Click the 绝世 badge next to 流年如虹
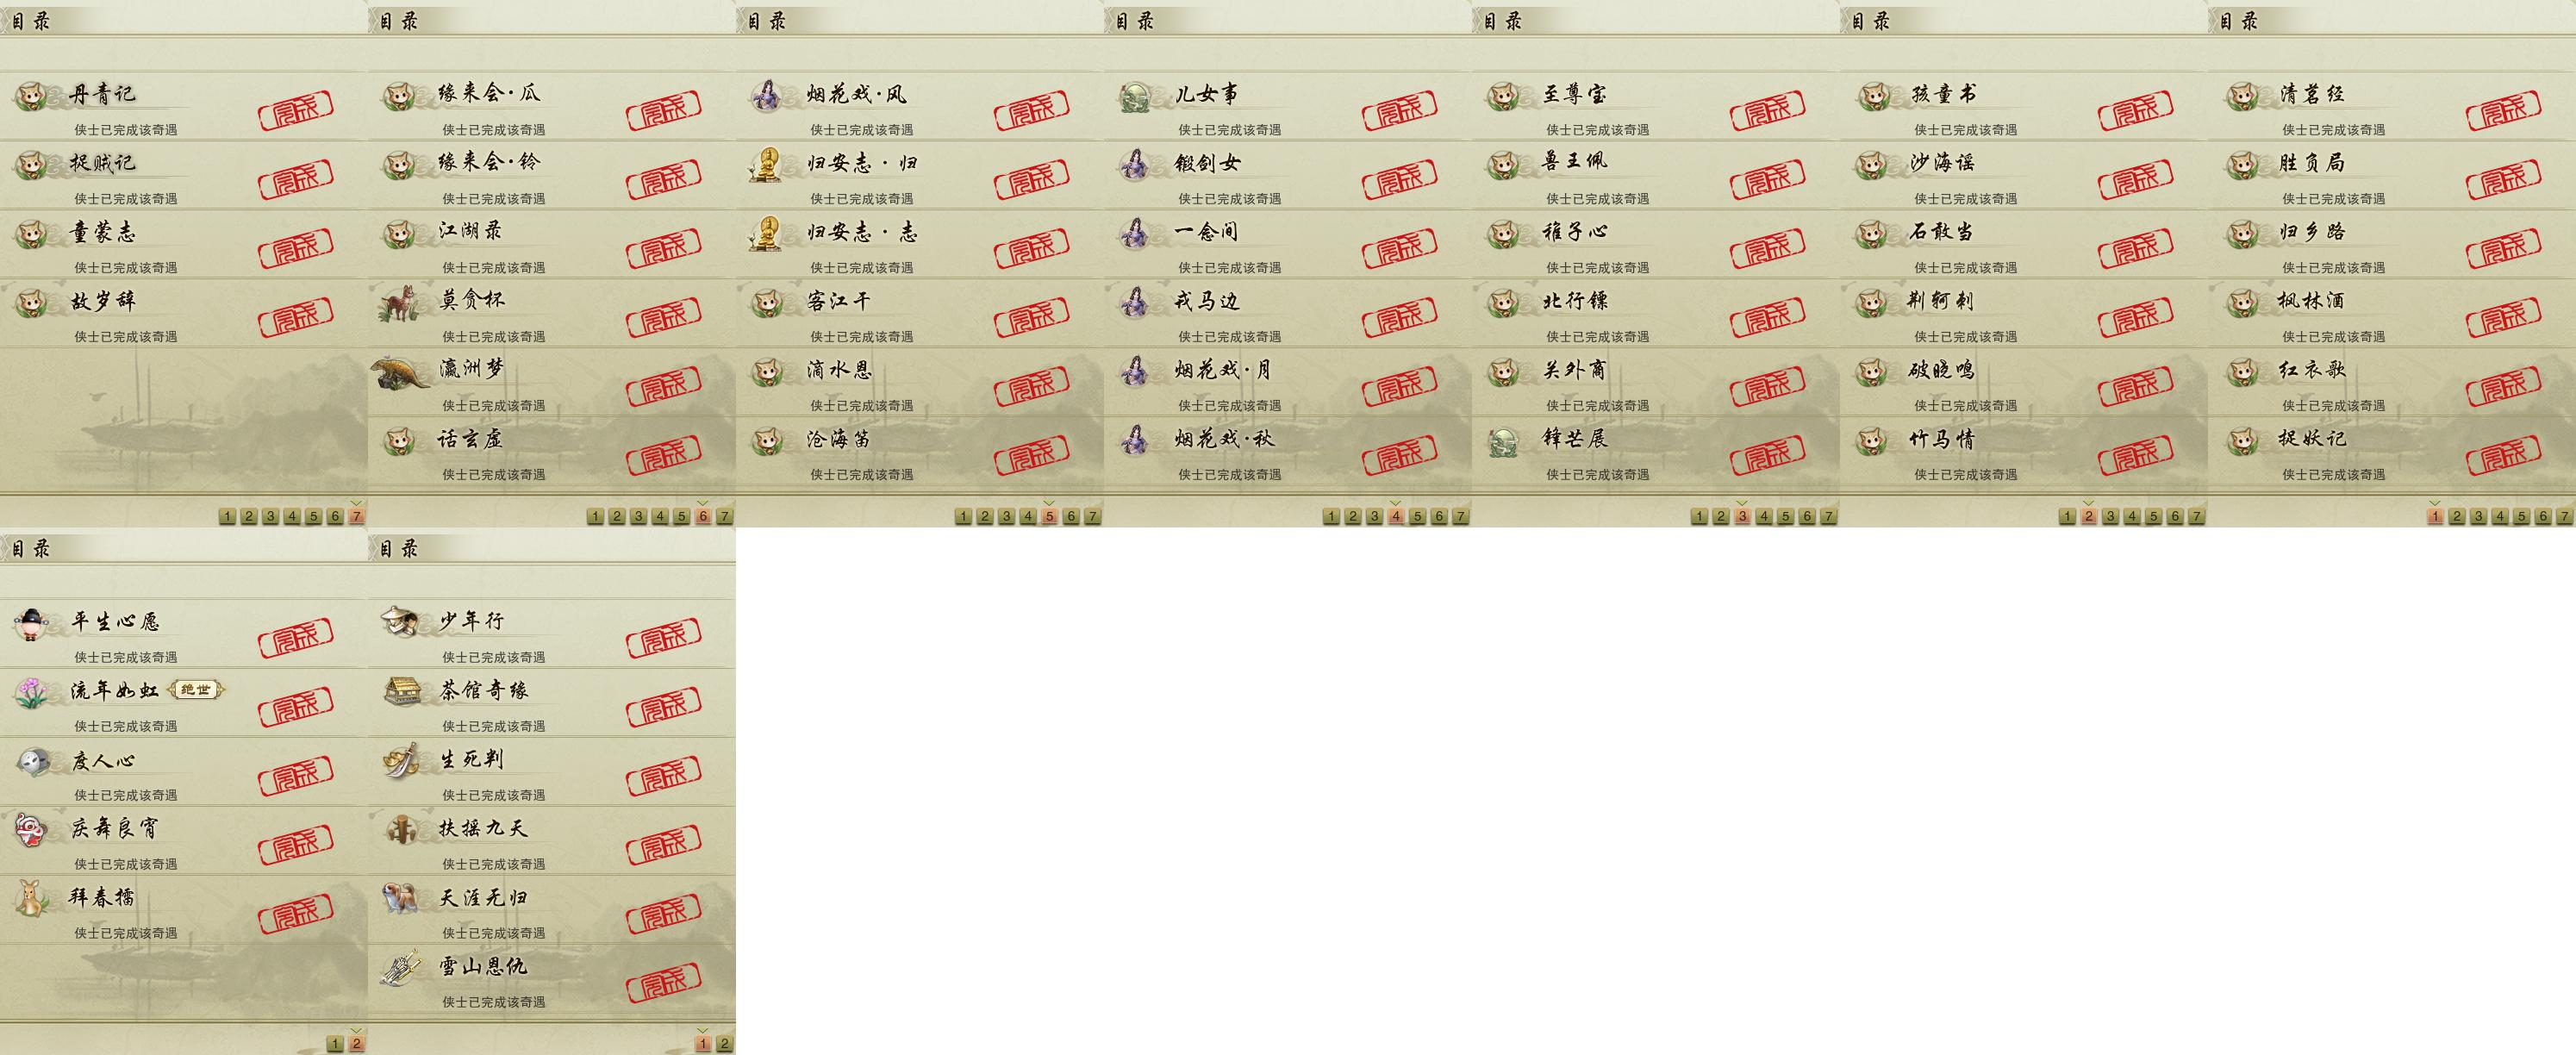The height and width of the screenshot is (1055, 2576). coord(195,690)
